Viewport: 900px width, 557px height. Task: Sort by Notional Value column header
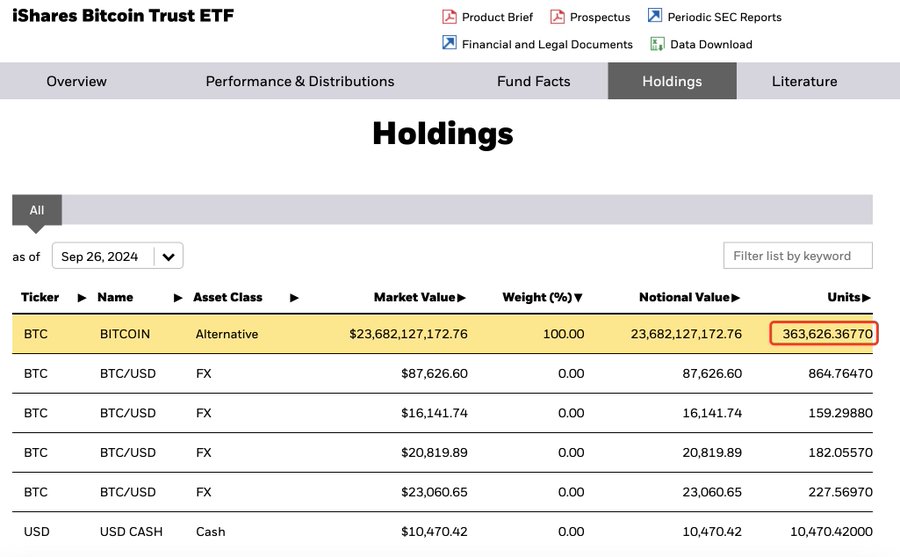coord(689,297)
